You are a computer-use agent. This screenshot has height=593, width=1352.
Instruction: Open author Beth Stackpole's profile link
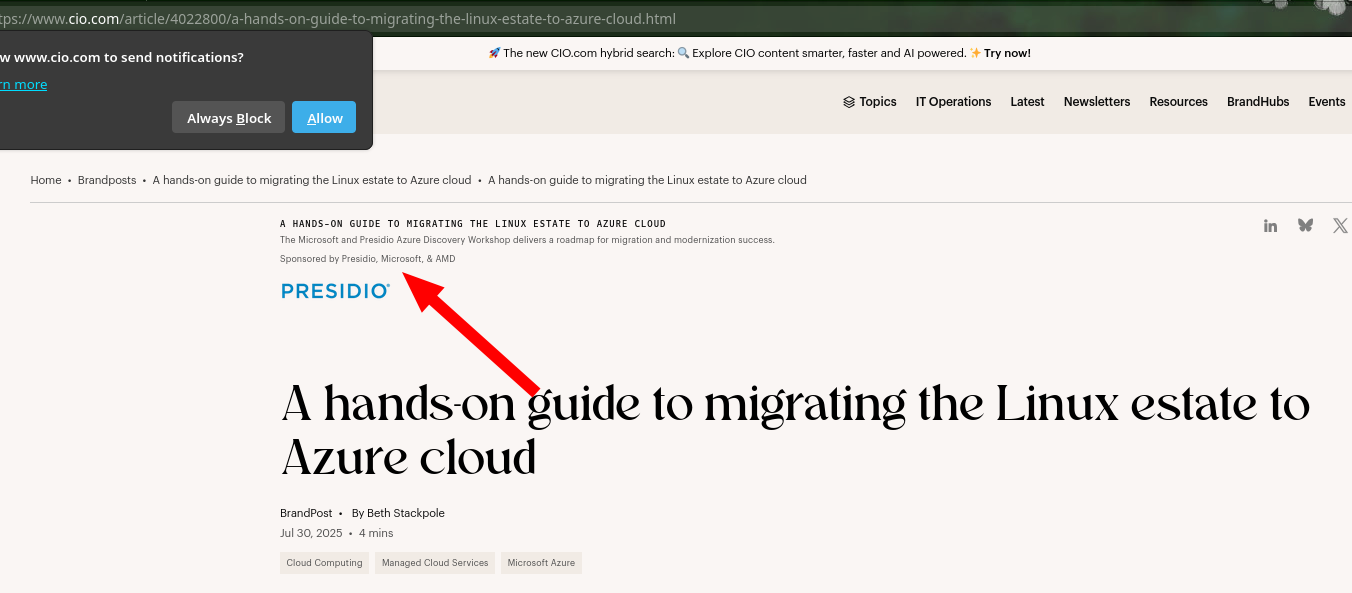click(x=406, y=513)
